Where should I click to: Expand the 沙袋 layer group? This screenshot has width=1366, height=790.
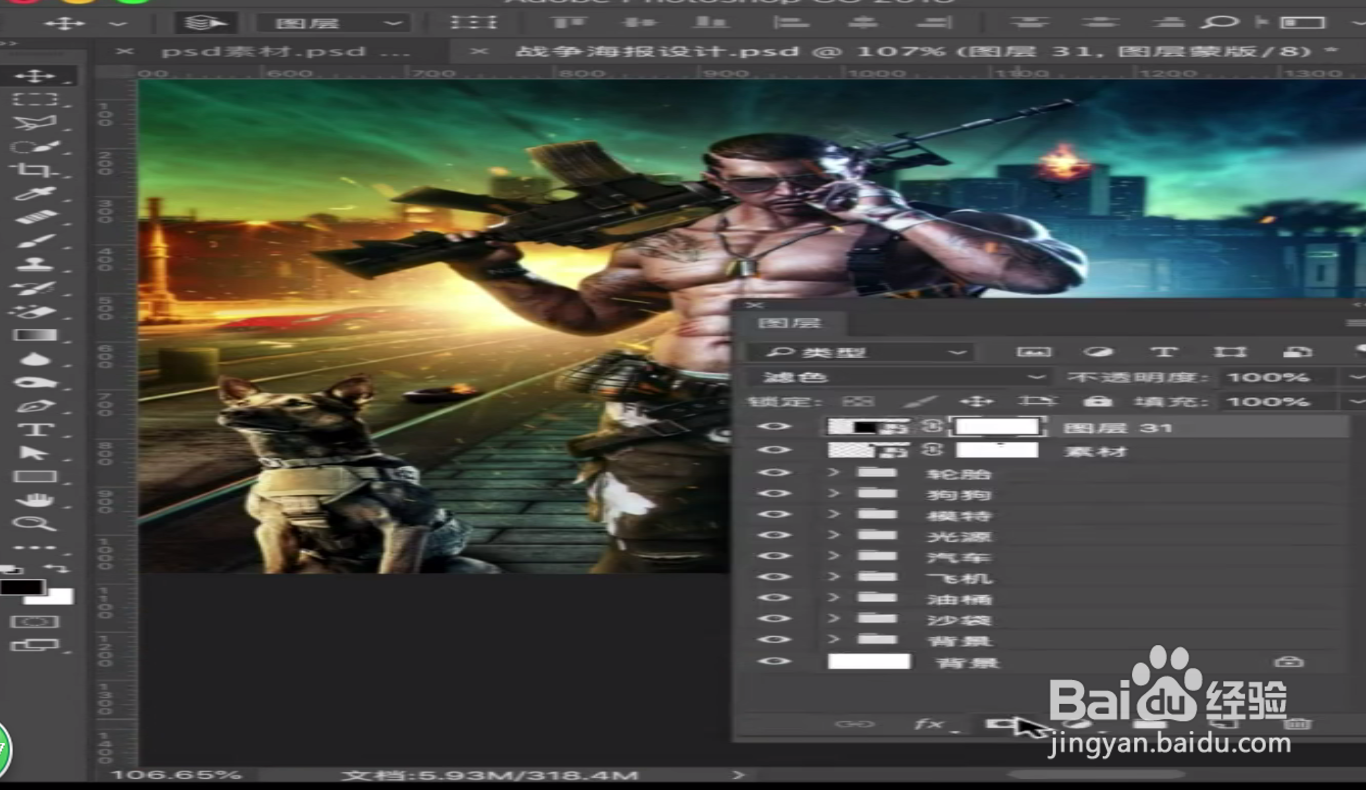(834, 620)
